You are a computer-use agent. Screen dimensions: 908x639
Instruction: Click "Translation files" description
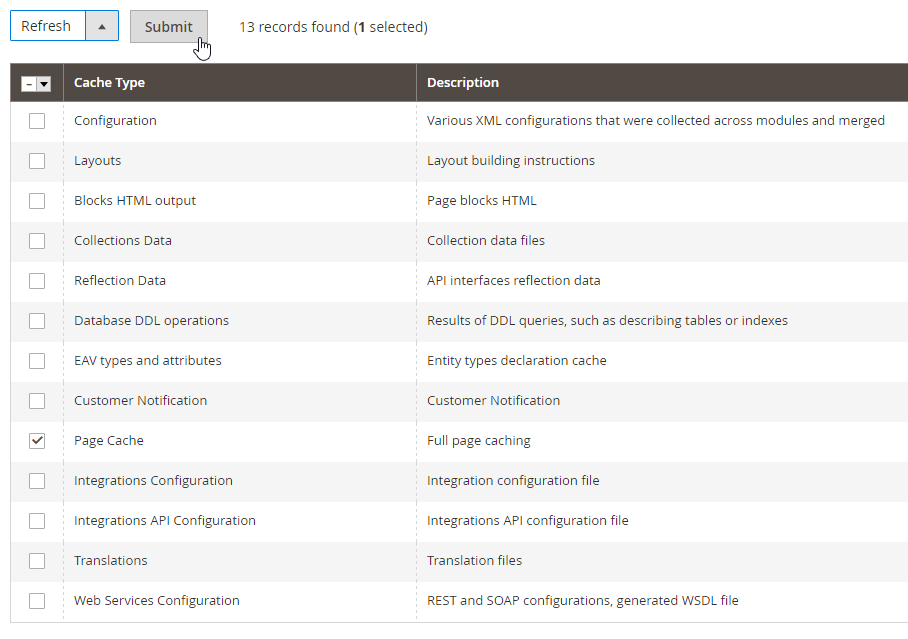tap(474, 560)
